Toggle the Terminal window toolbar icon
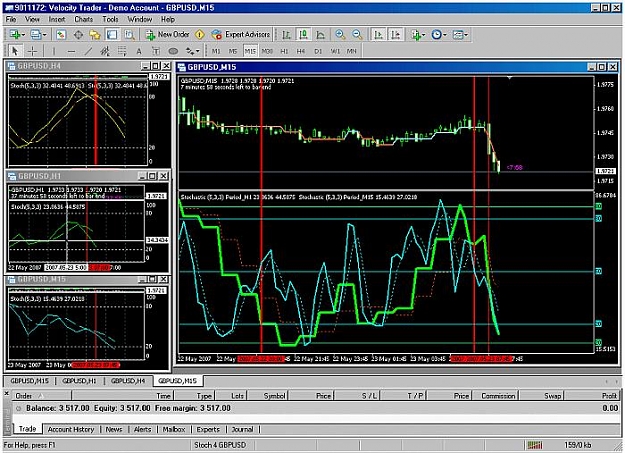625x453 pixels. tap(112, 35)
